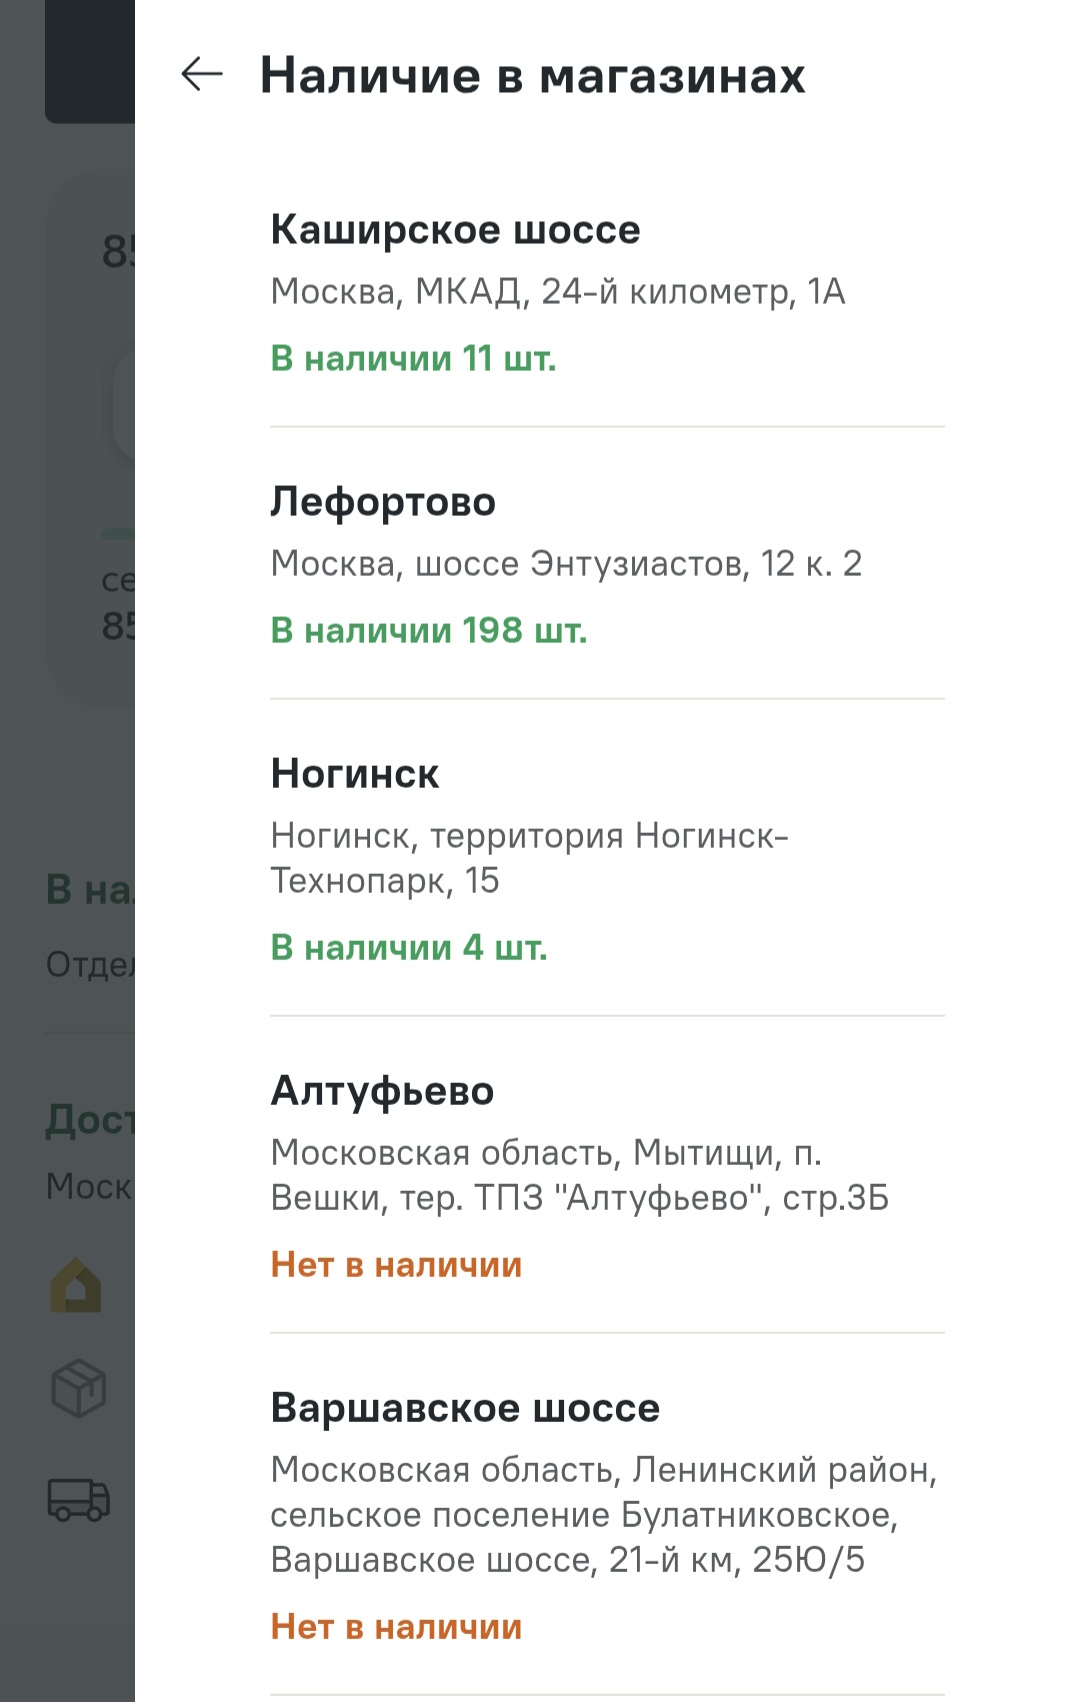Click the Ногинск-Технопарк address text
The width and height of the screenshot is (1080, 1702).
click(x=530, y=857)
